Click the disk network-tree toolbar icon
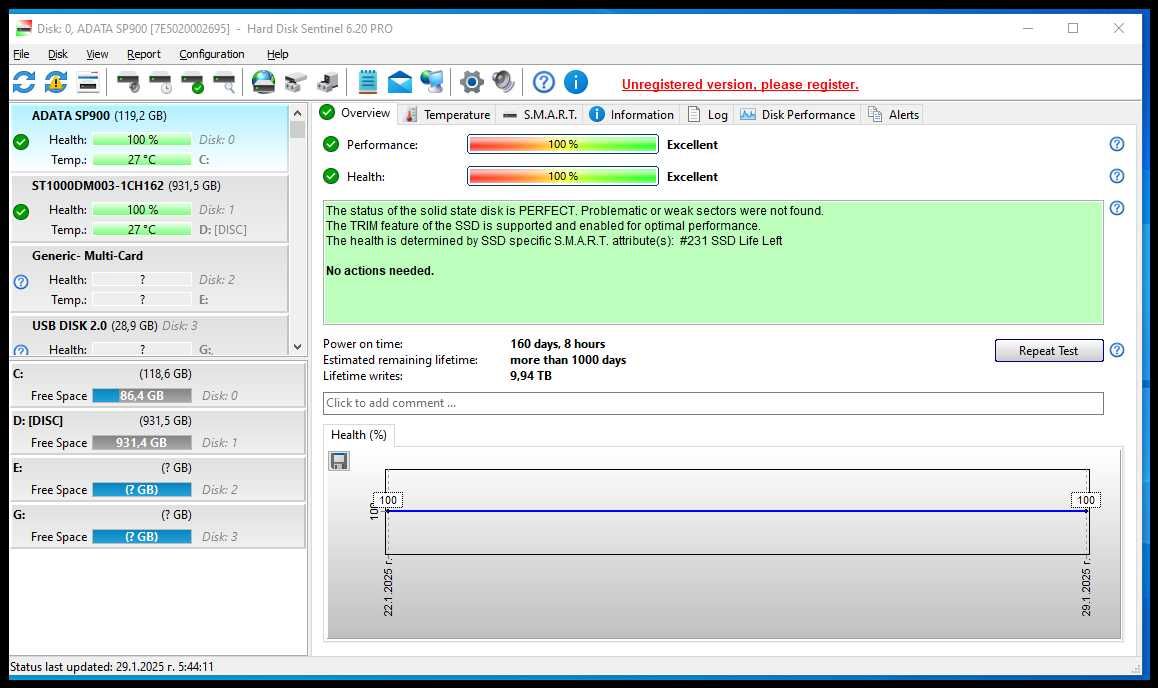The width and height of the screenshot is (1158, 688). point(295,82)
